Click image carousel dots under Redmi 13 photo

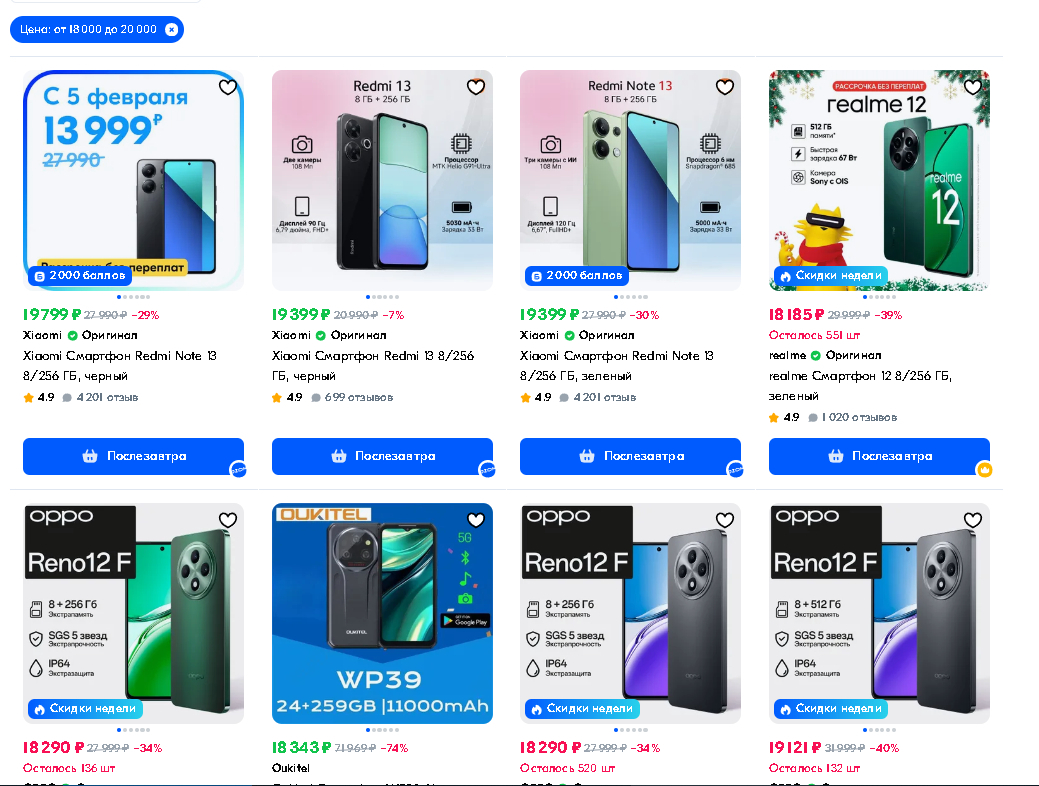[x=382, y=297]
